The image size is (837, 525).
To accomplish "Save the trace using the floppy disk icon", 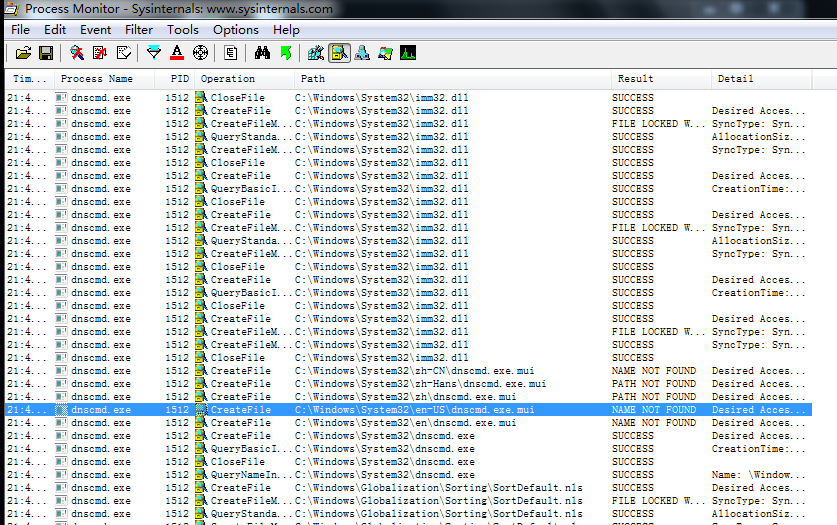I will [x=46, y=53].
